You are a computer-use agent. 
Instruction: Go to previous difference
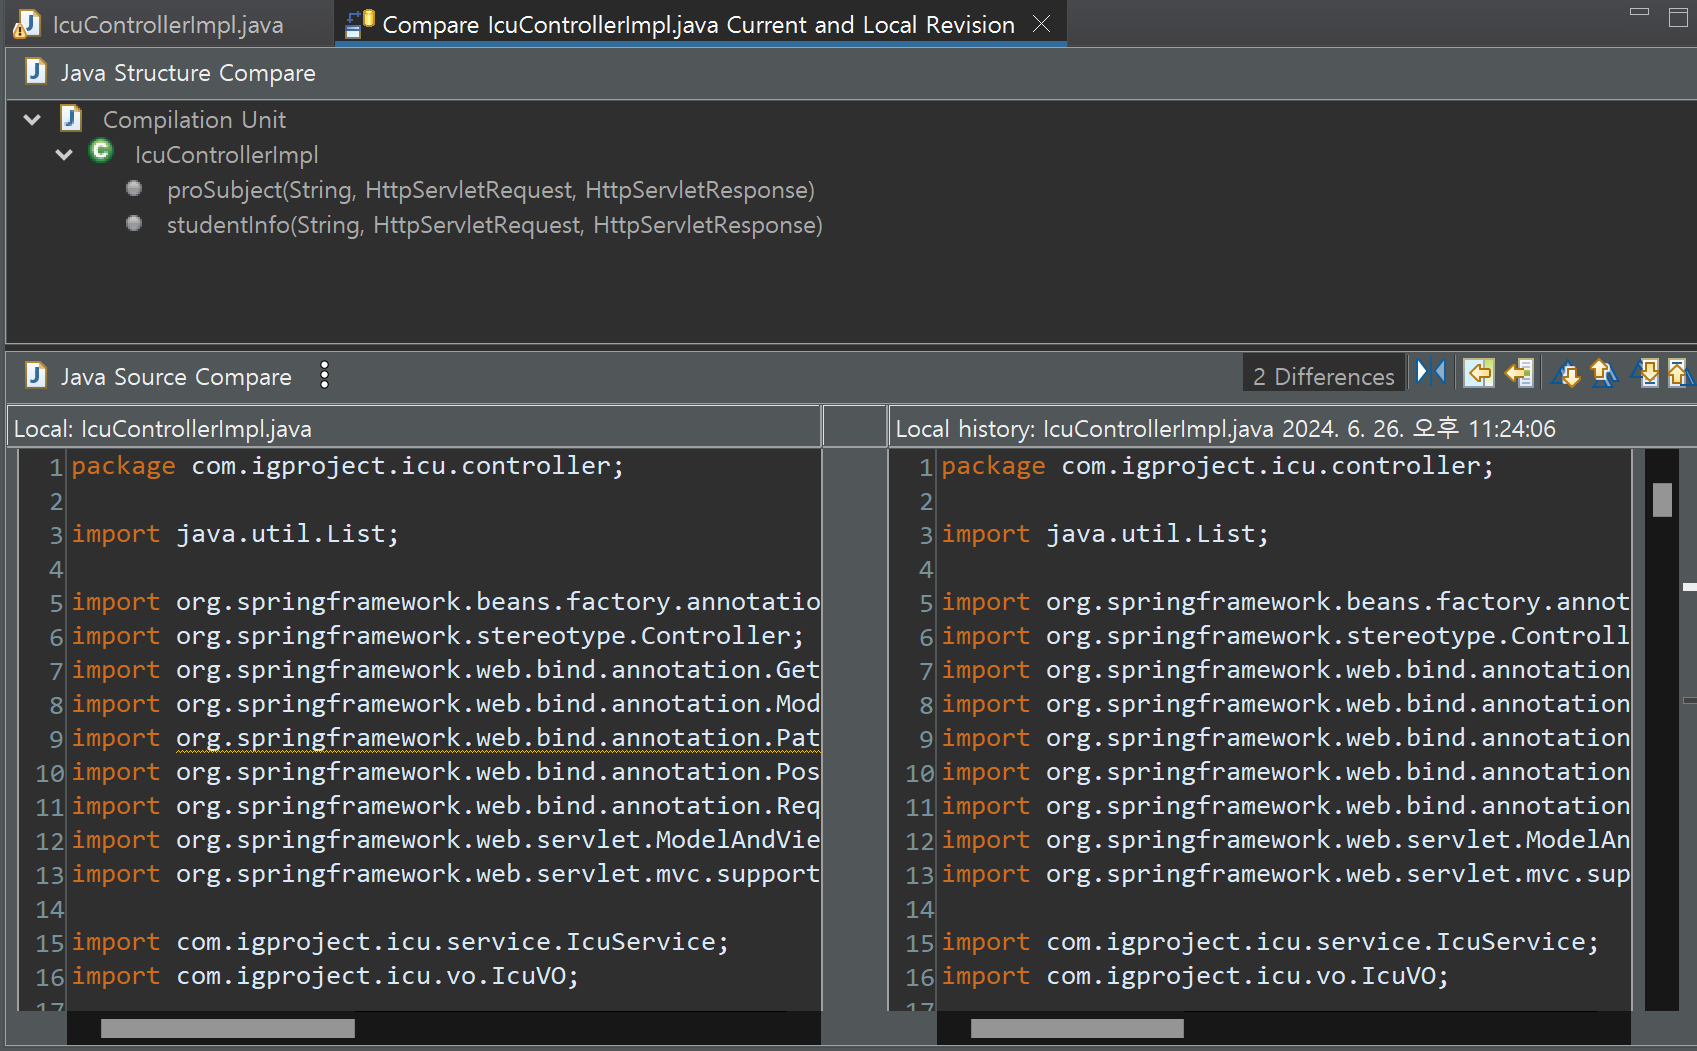(x=1603, y=373)
